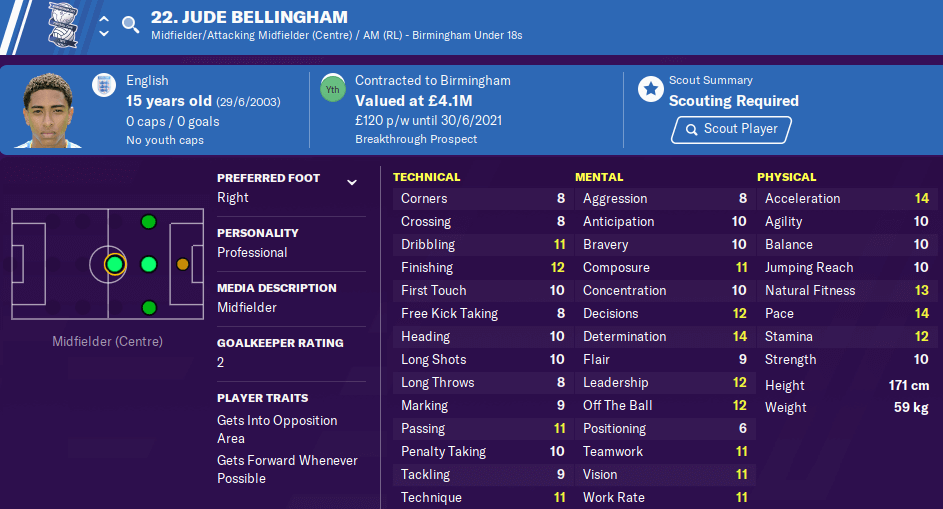
Task: Go to next player with down chevron
Action: (104, 33)
